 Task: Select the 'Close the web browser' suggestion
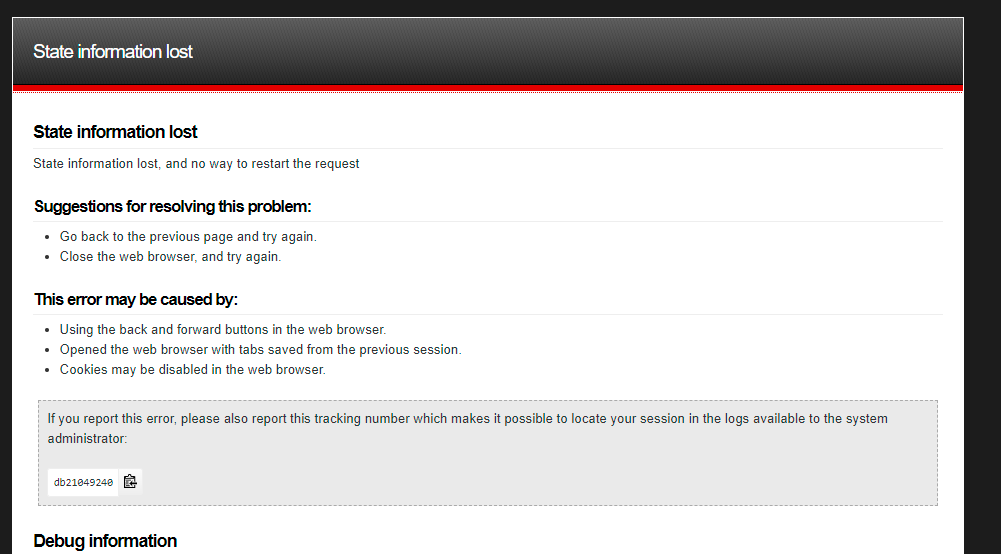[x=170, y=257]
